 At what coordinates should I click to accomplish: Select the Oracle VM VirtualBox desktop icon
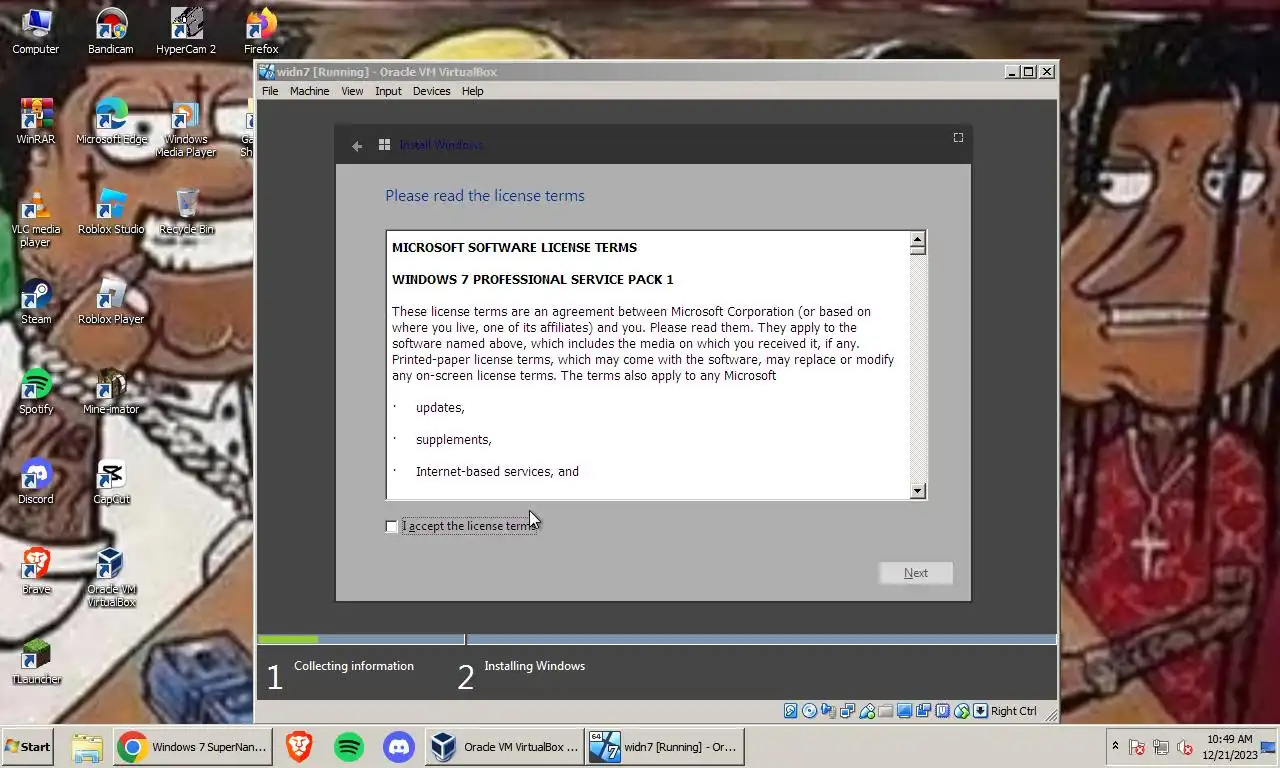point(111,577)
